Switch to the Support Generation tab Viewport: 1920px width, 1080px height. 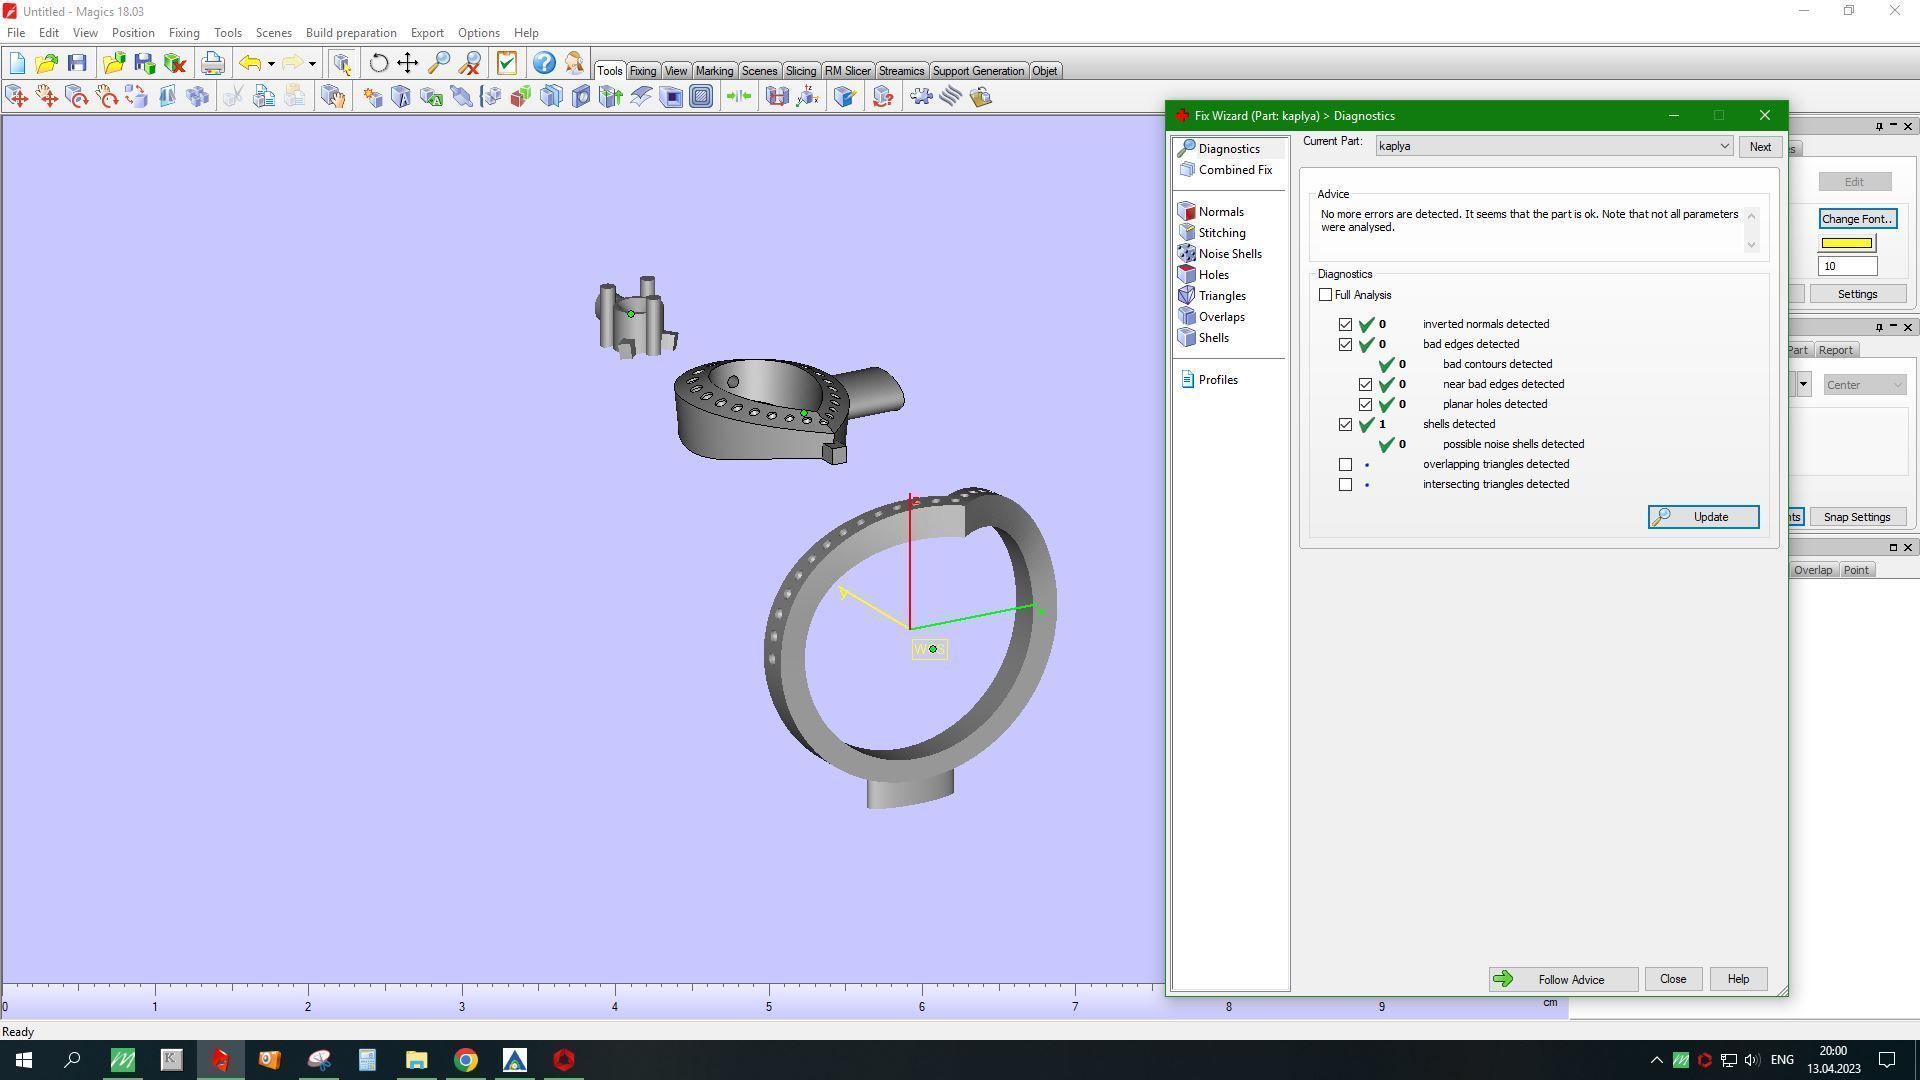pyautogui.click(x=977, y=71)
